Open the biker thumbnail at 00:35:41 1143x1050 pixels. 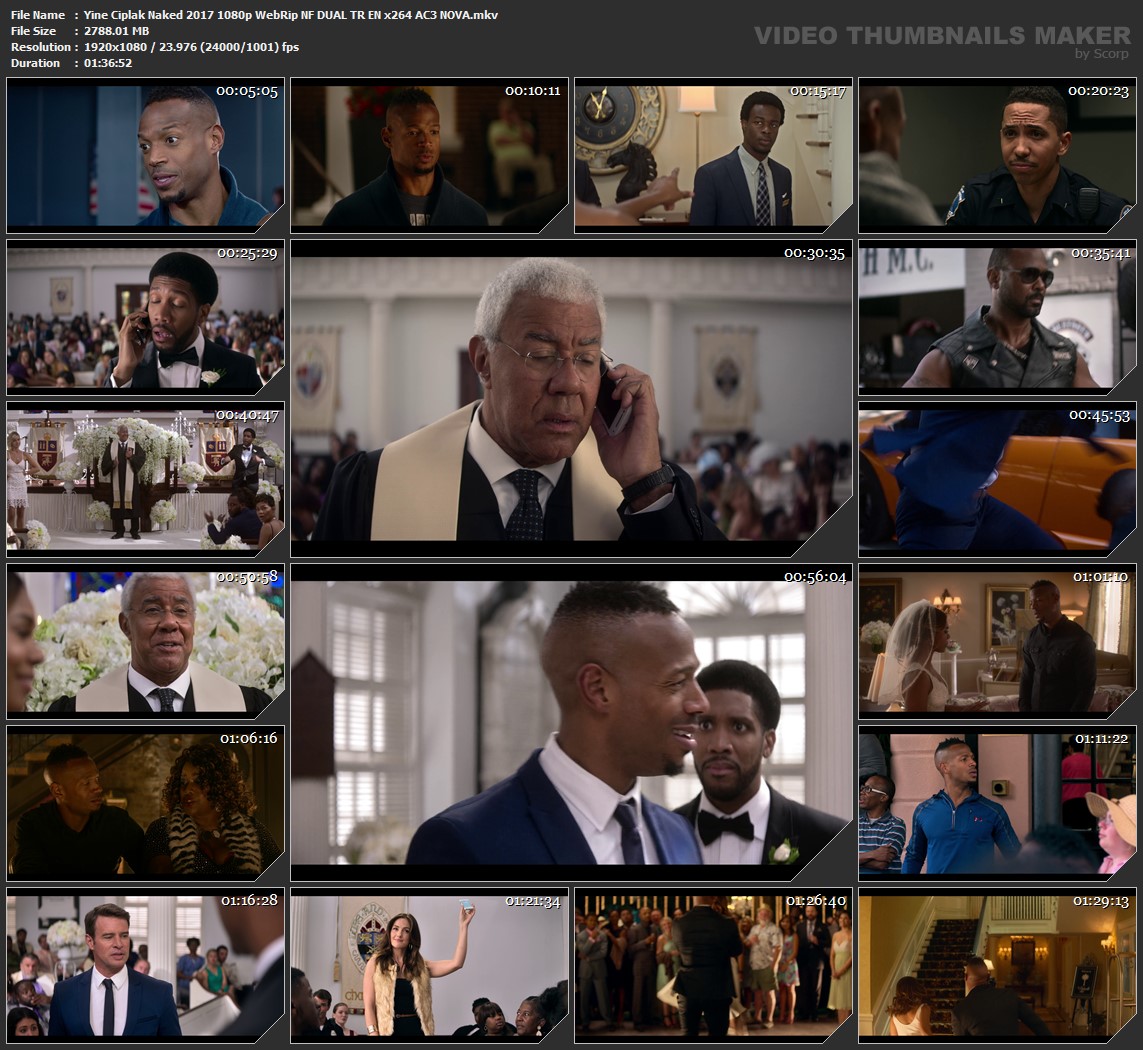click(997, 317)
